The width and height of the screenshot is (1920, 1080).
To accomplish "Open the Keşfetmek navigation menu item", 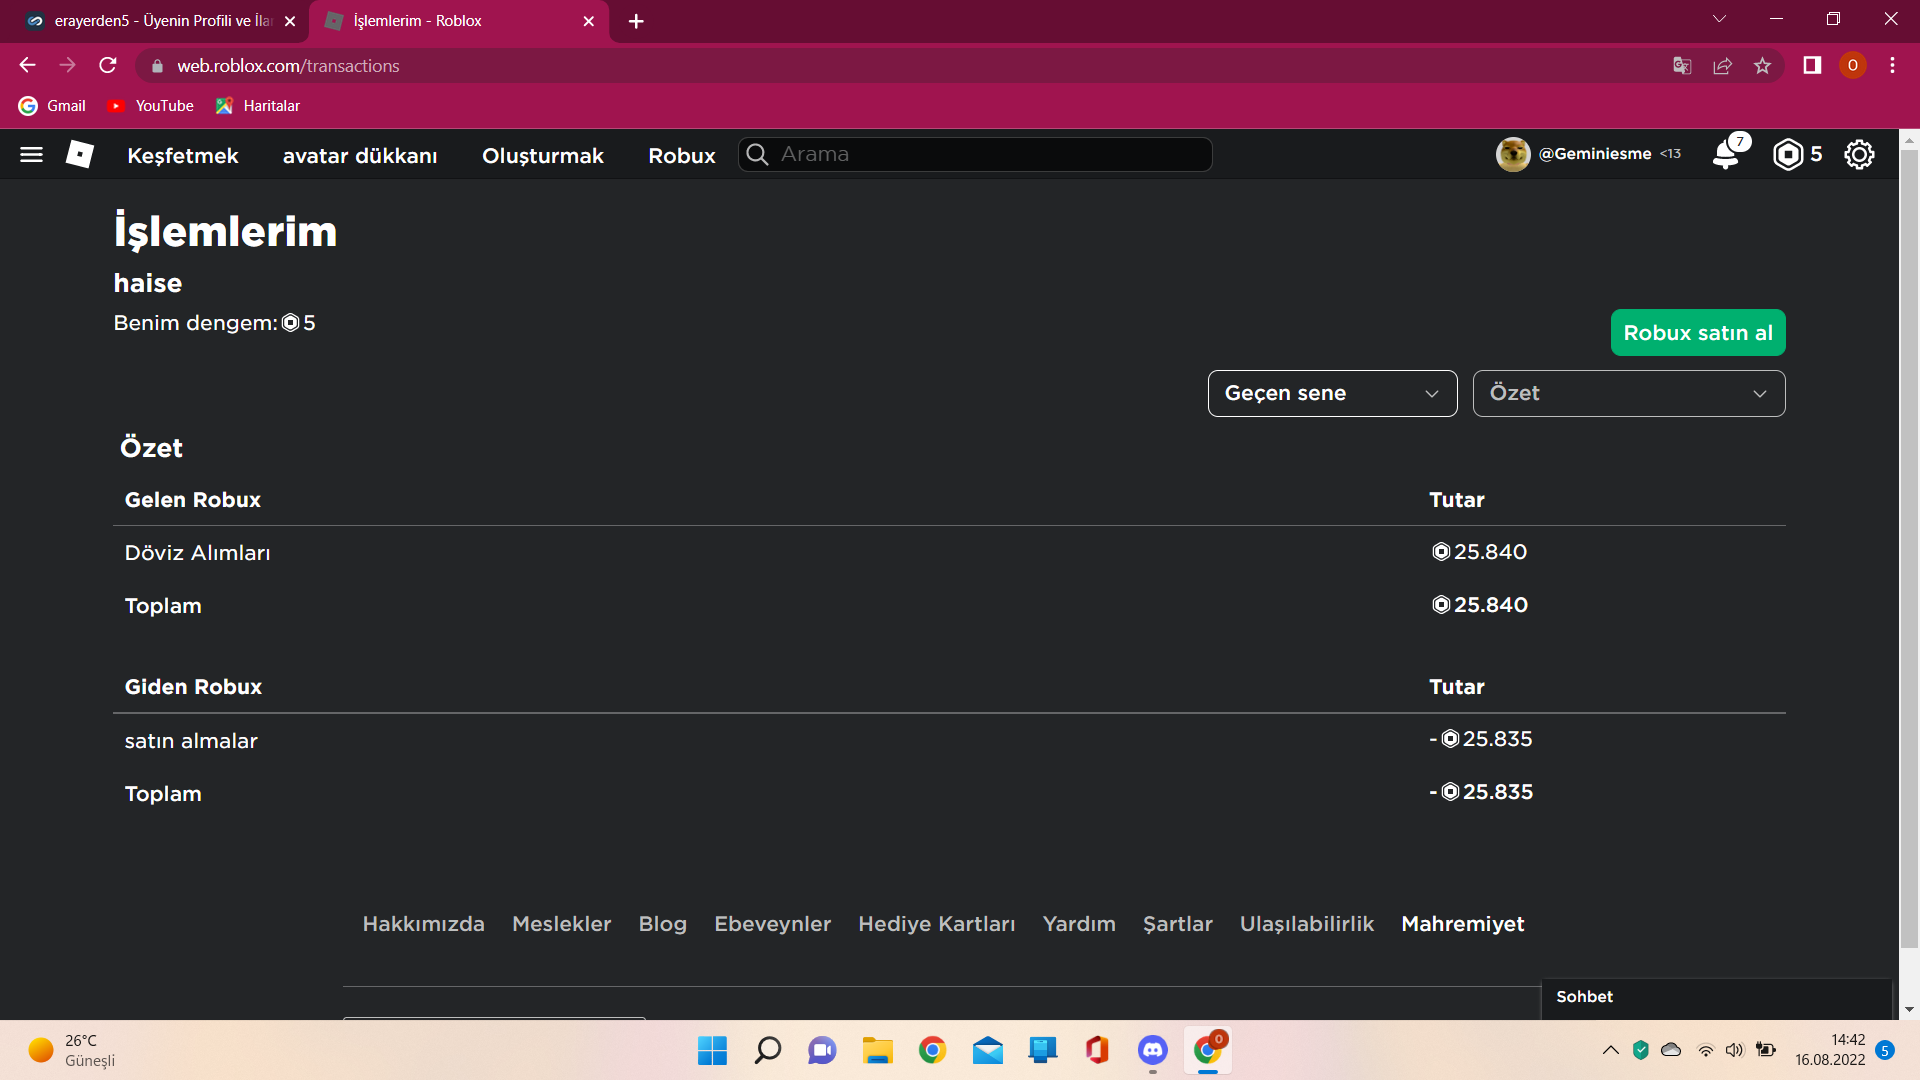I will click(x=183, y=156).
